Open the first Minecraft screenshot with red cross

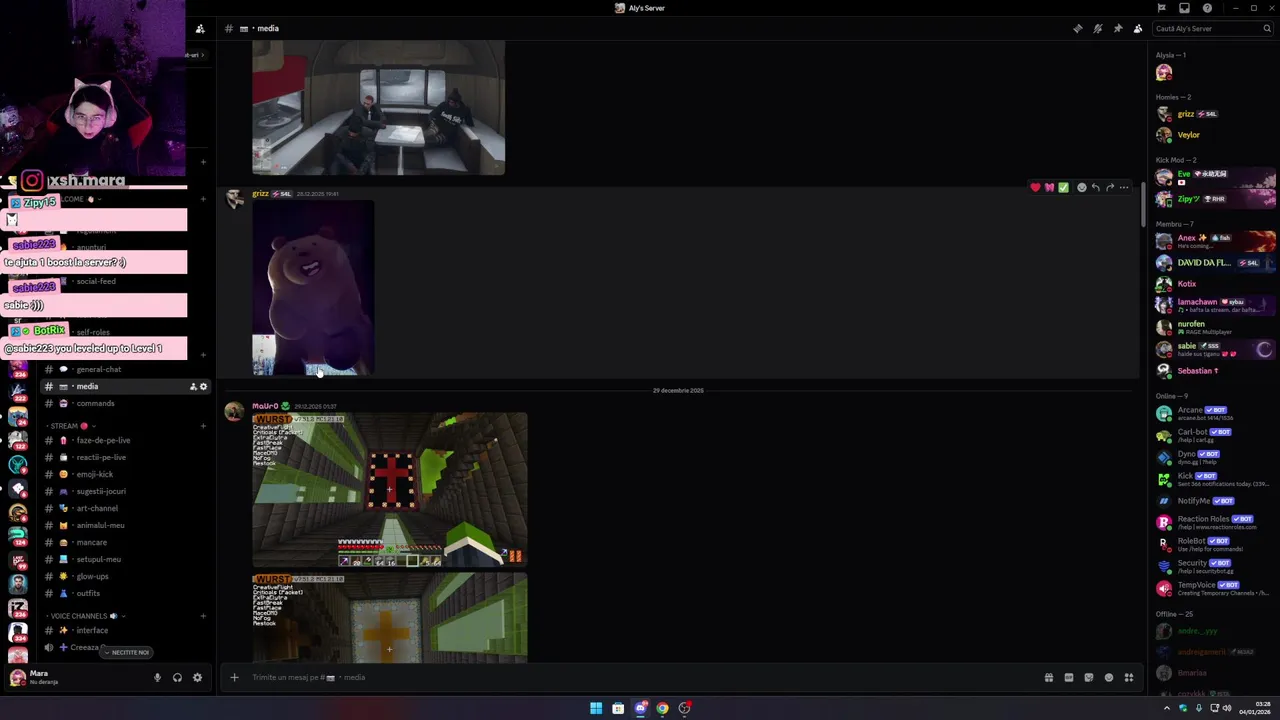389,489
